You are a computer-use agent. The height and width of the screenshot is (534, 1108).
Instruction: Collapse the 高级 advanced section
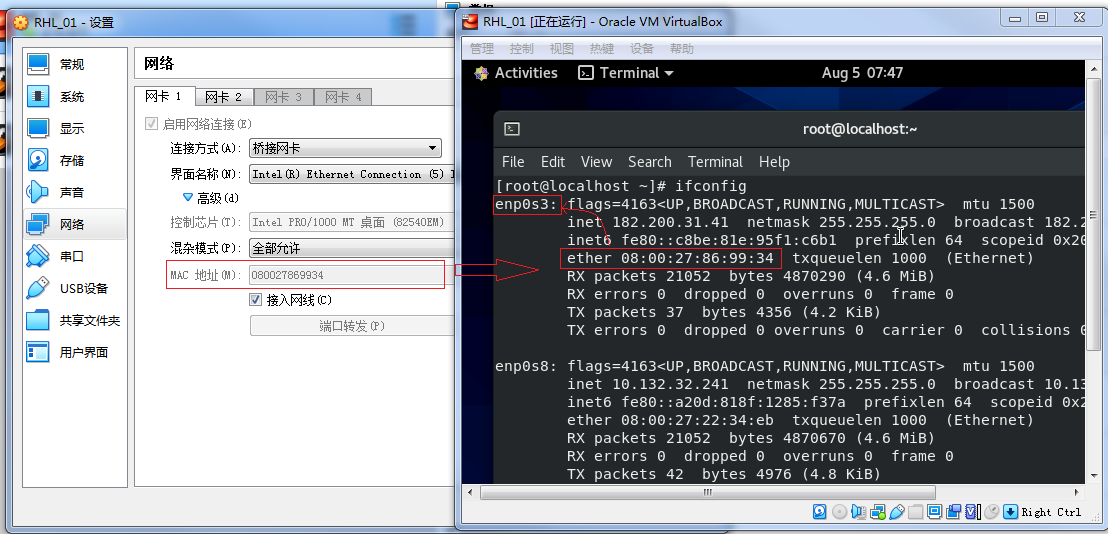point(210,198)
